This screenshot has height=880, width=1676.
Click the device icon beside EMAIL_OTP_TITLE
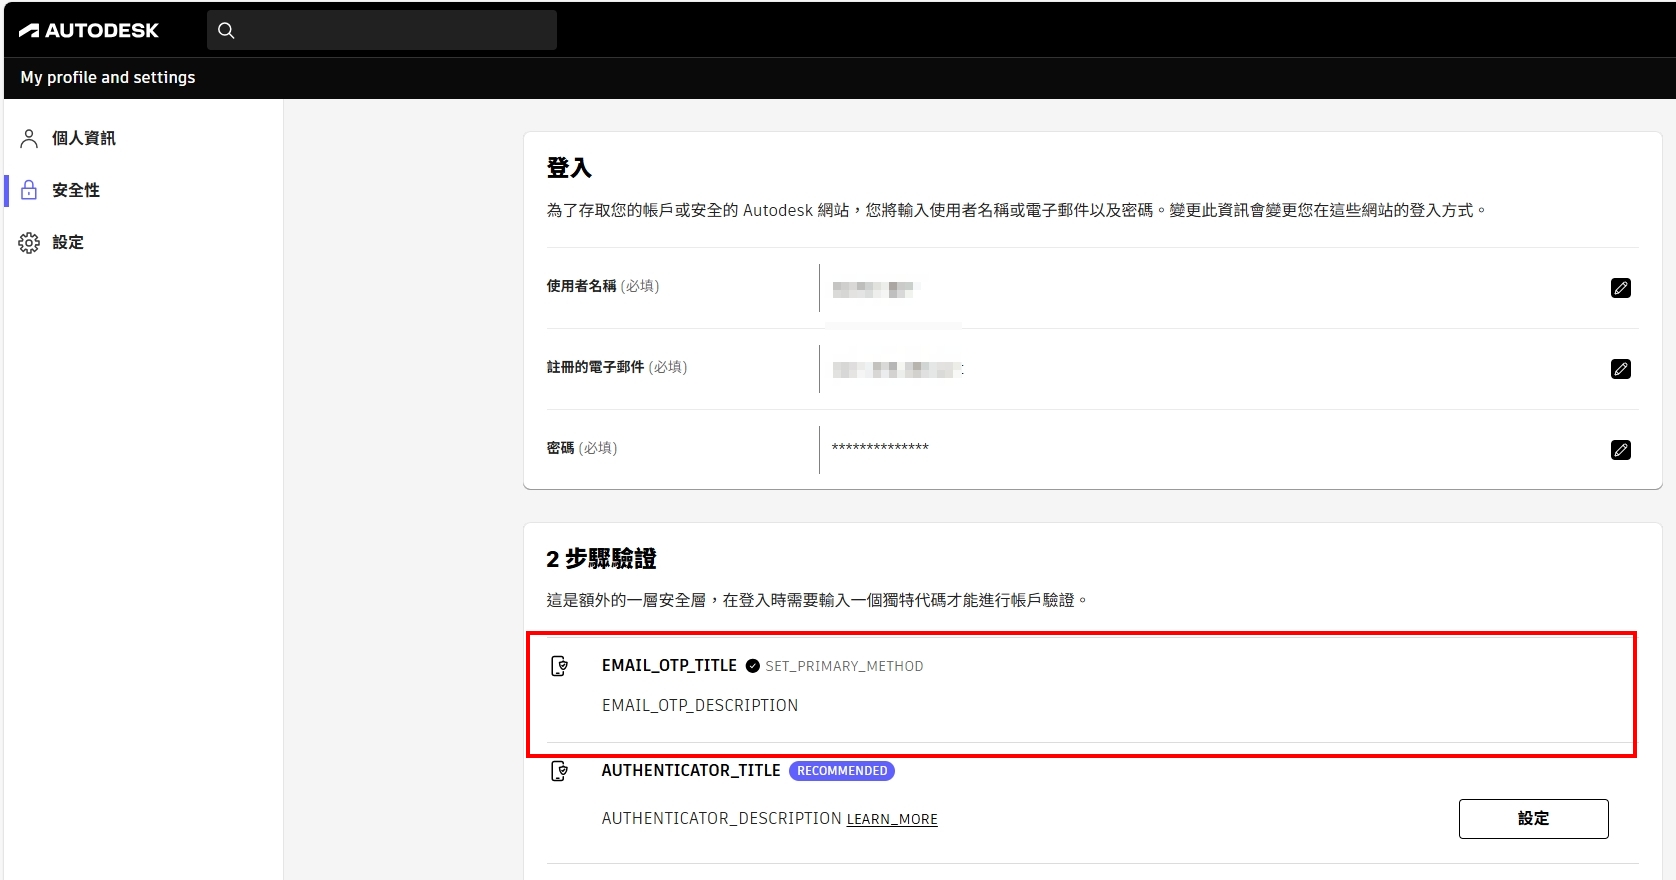[x=560, y=666]
